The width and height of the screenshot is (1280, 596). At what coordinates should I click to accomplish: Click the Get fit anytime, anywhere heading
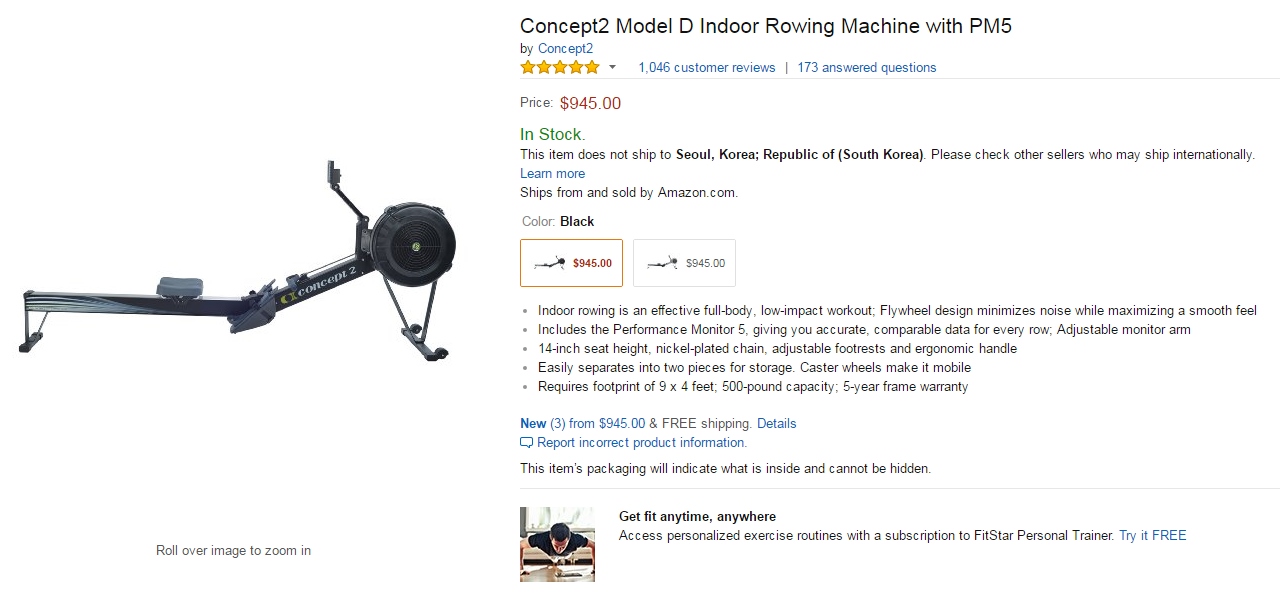tap(697, 517)
